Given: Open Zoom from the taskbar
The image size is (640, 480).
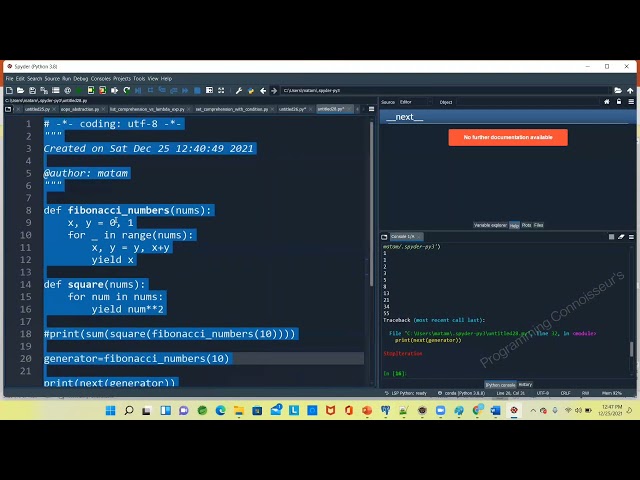Looking at the screenshot, I should (440, 410).
